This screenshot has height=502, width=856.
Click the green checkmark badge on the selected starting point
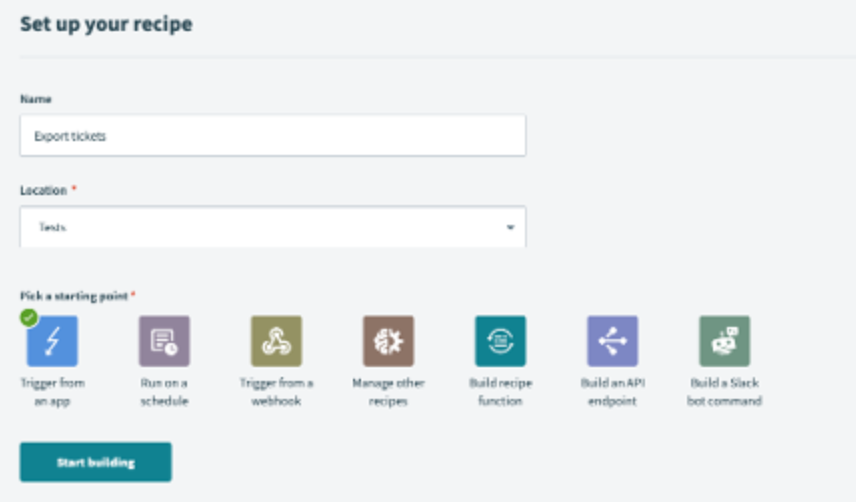tap(29, 318)
